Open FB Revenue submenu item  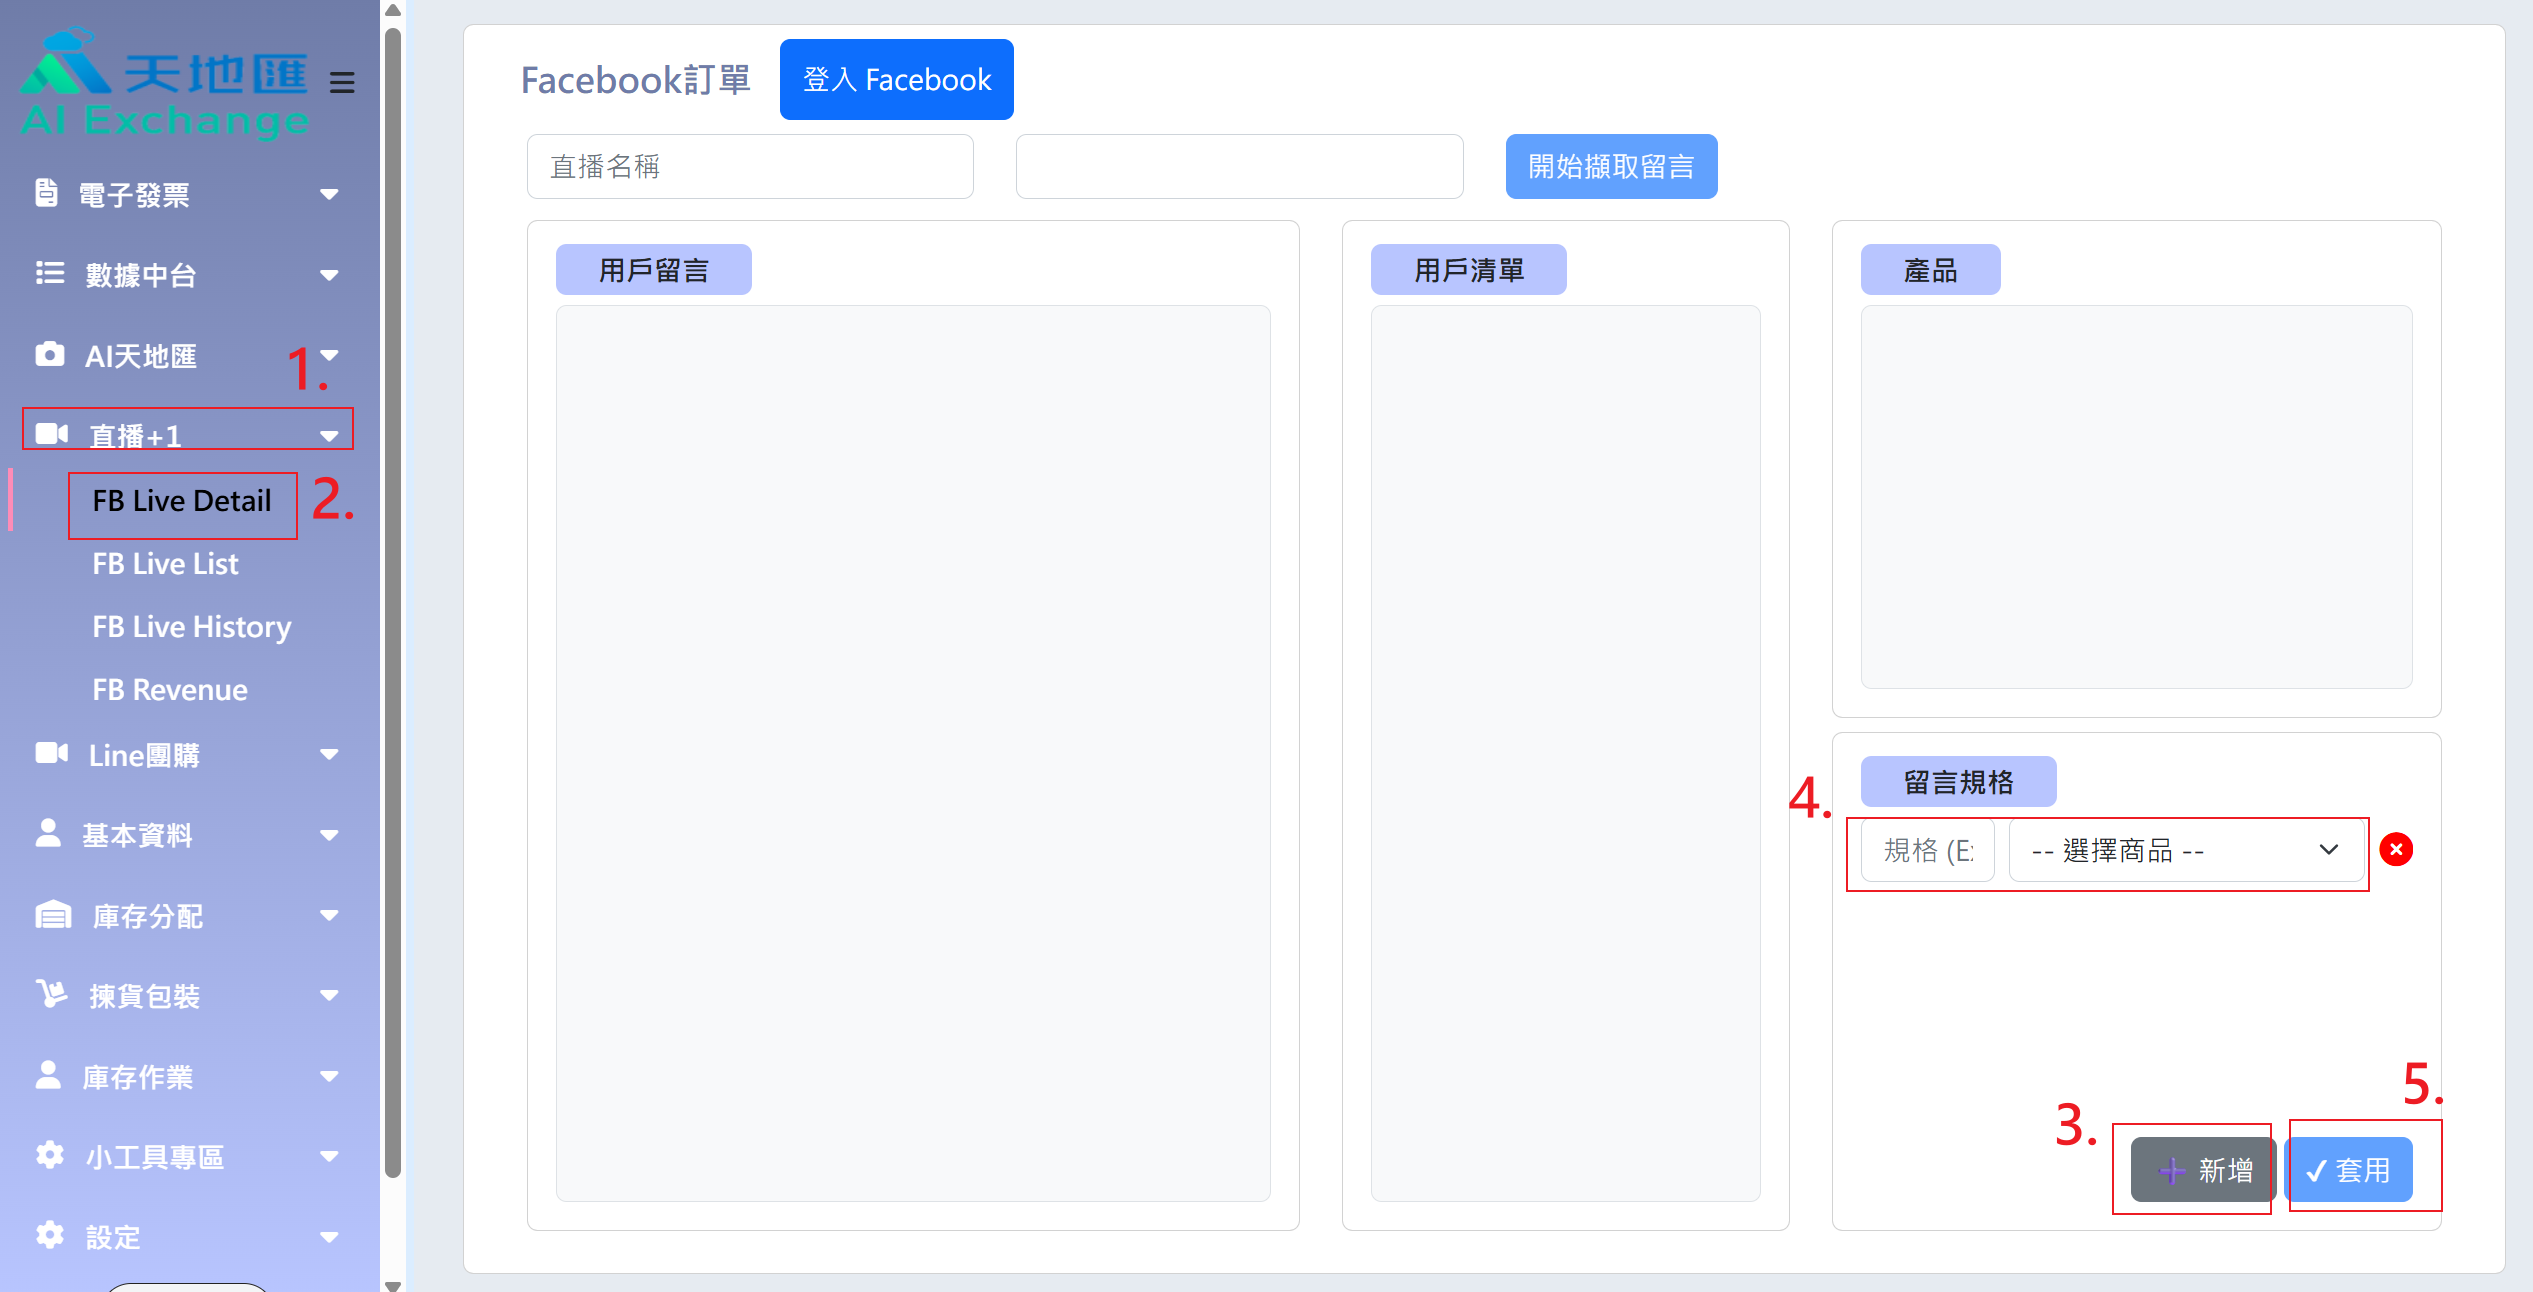point(170,690)
